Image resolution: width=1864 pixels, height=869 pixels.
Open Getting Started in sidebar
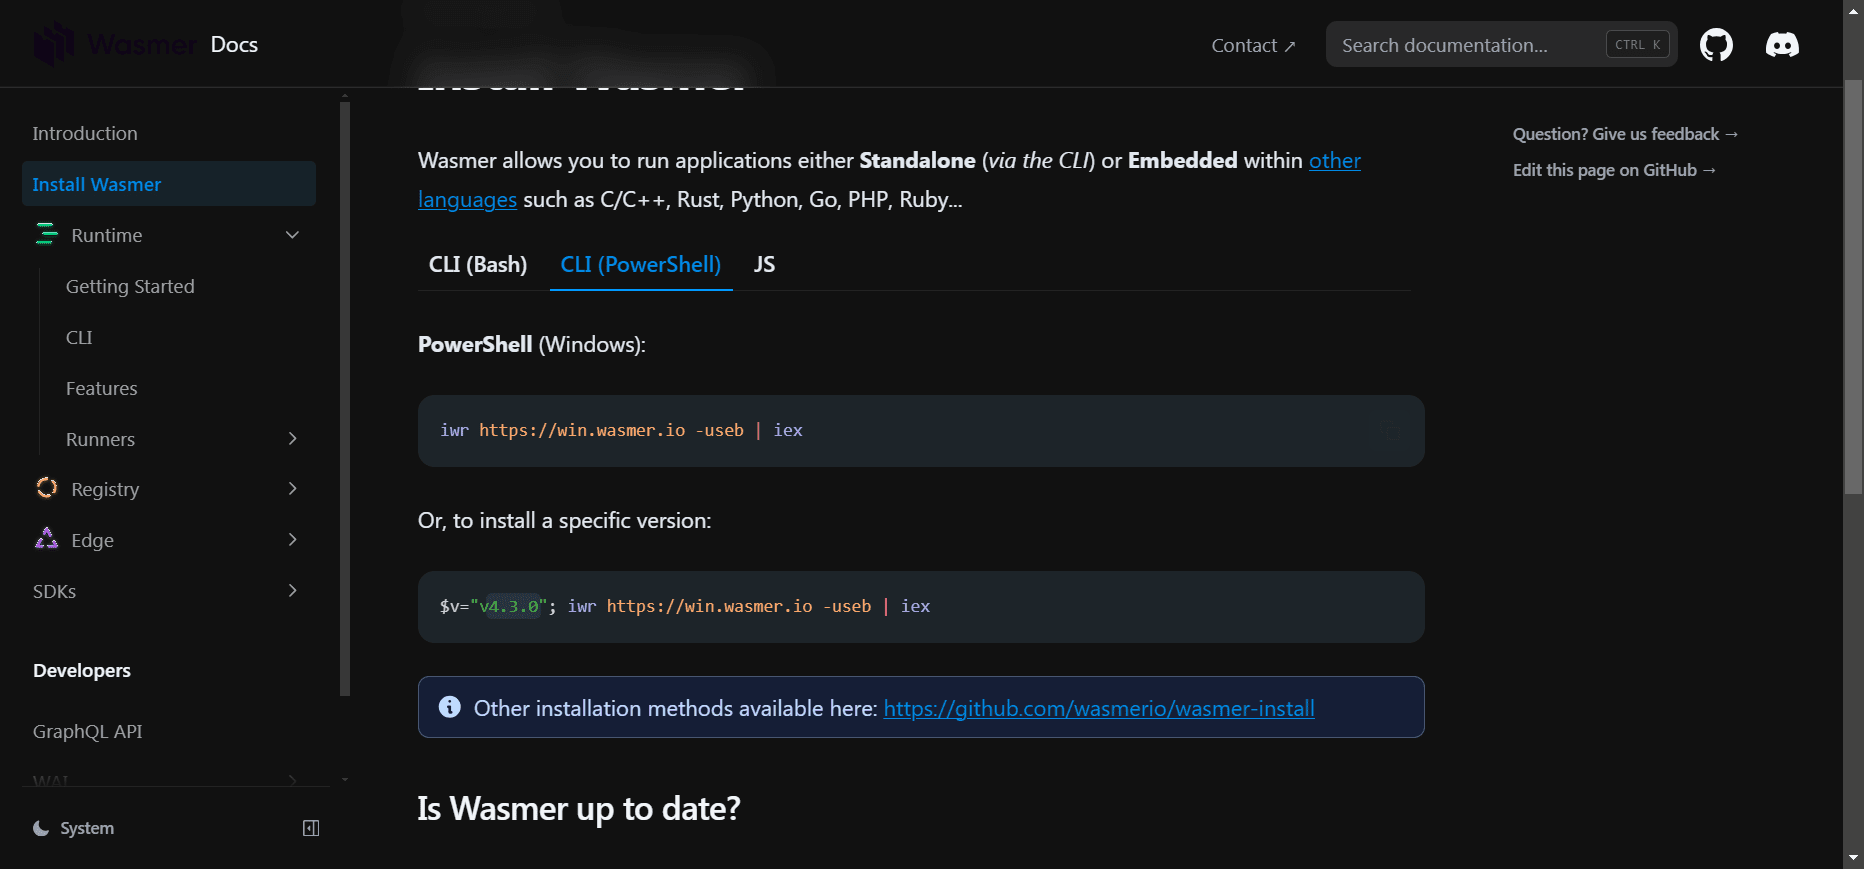point(130,287)
